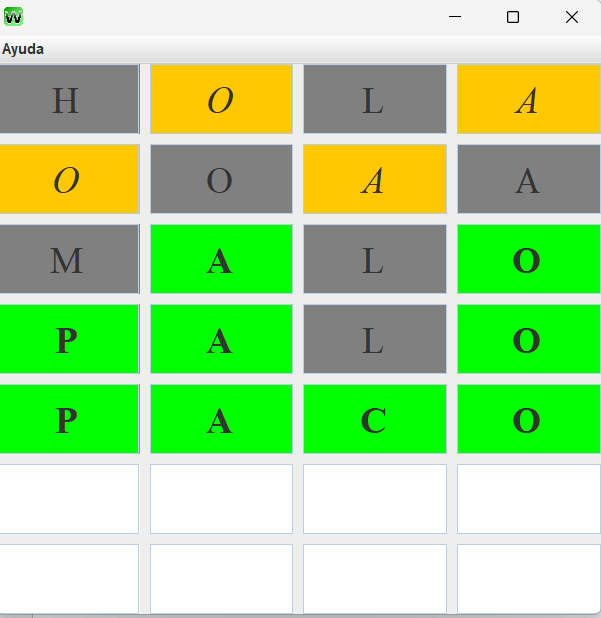
Task: Maximize the game window
Action: pos(513,17)
